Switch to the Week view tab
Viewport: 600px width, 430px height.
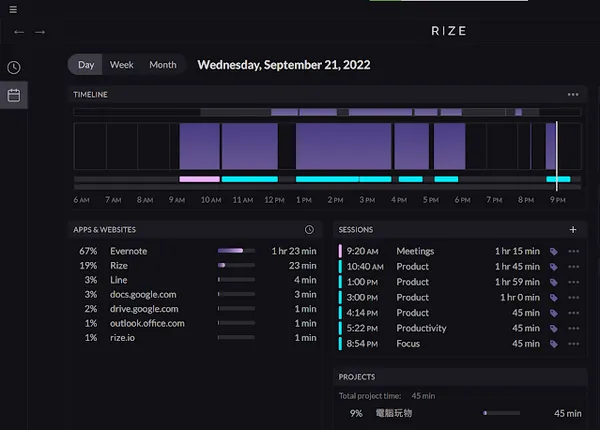122,65
